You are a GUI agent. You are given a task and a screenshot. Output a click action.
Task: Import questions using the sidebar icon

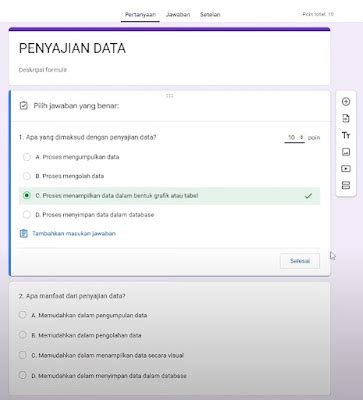(346, 118)
